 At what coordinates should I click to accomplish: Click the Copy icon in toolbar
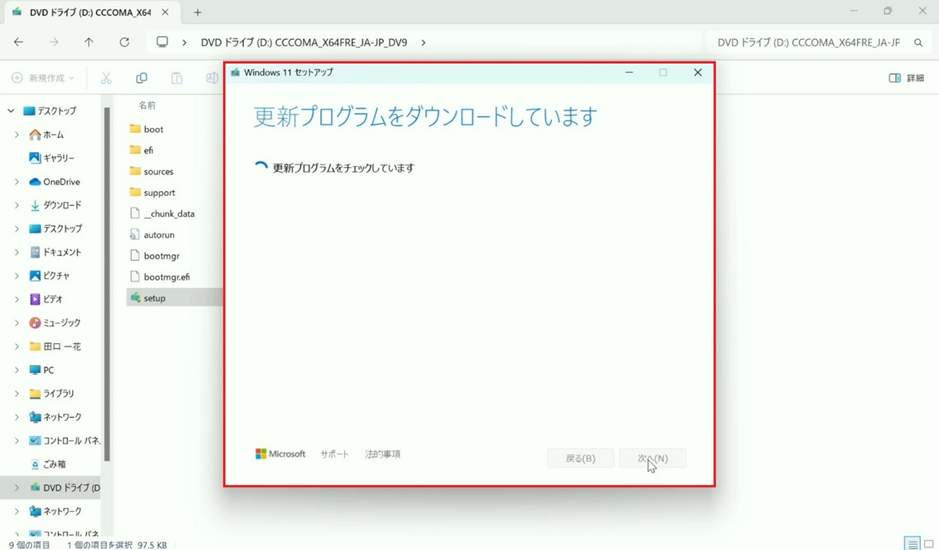click(141, 78)
